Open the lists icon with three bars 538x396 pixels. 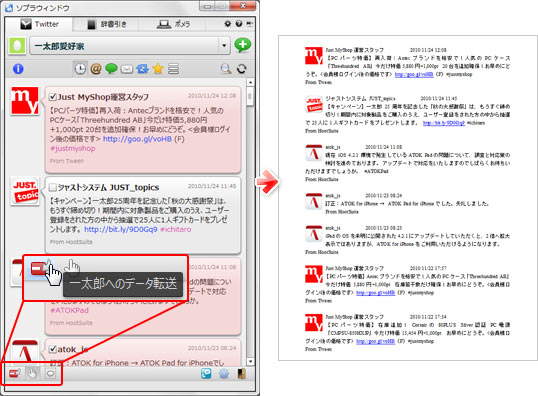(174, 69)
